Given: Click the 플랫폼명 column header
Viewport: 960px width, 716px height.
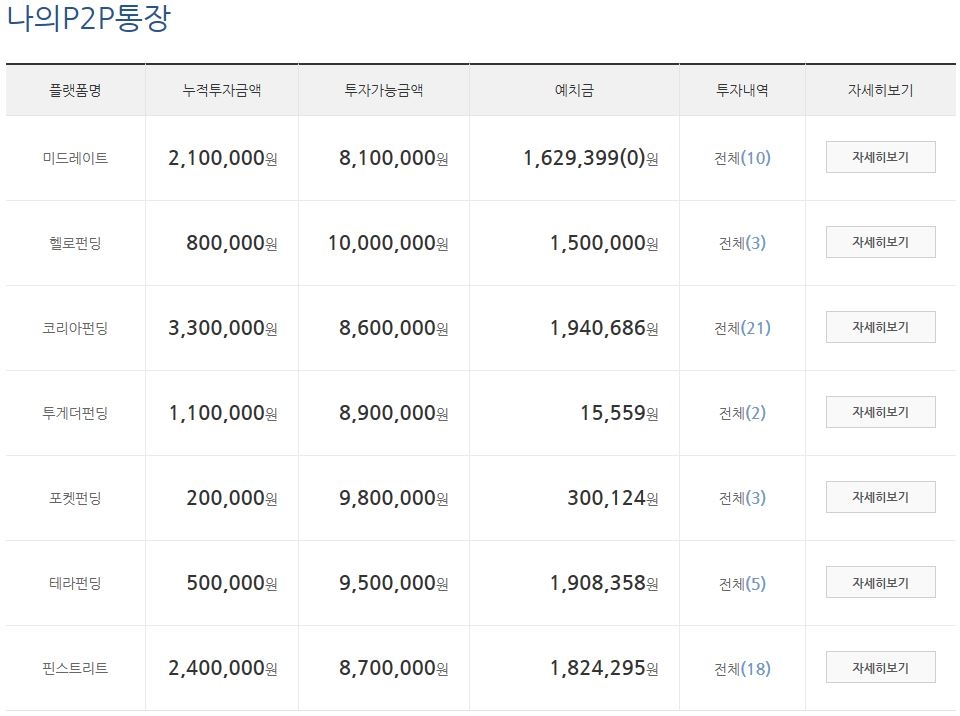Looking at the screenshot, I should click(x=75, y=90).
